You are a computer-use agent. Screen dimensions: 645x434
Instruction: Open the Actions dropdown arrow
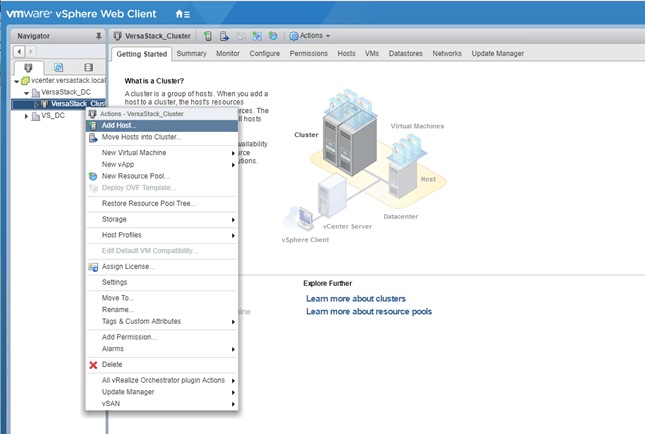(x=328, y=36)
